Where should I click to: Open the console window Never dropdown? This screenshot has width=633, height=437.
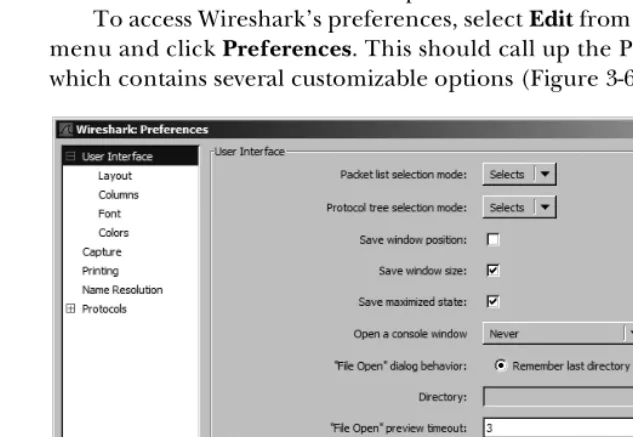(558, 334)
